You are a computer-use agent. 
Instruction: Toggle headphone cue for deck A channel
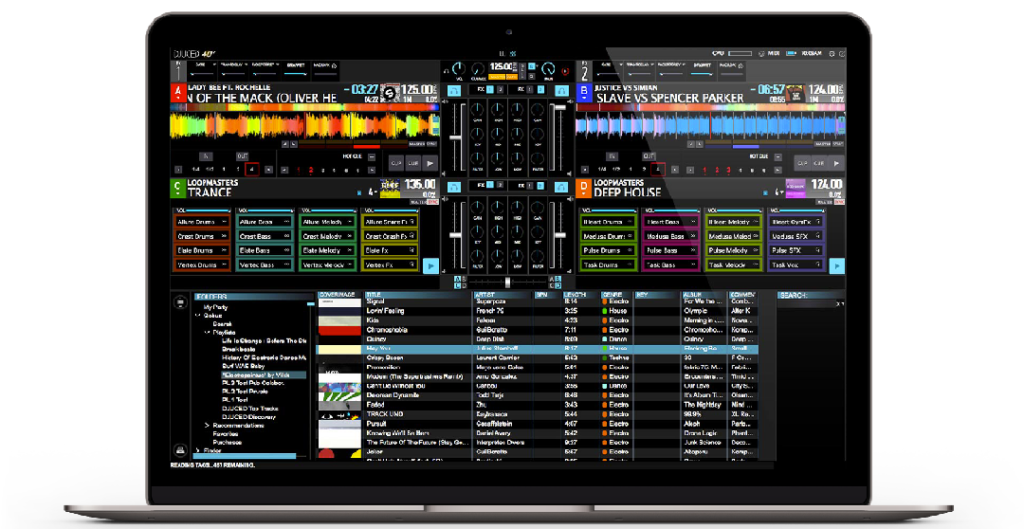pyautogui.click(x=455, y=90)
